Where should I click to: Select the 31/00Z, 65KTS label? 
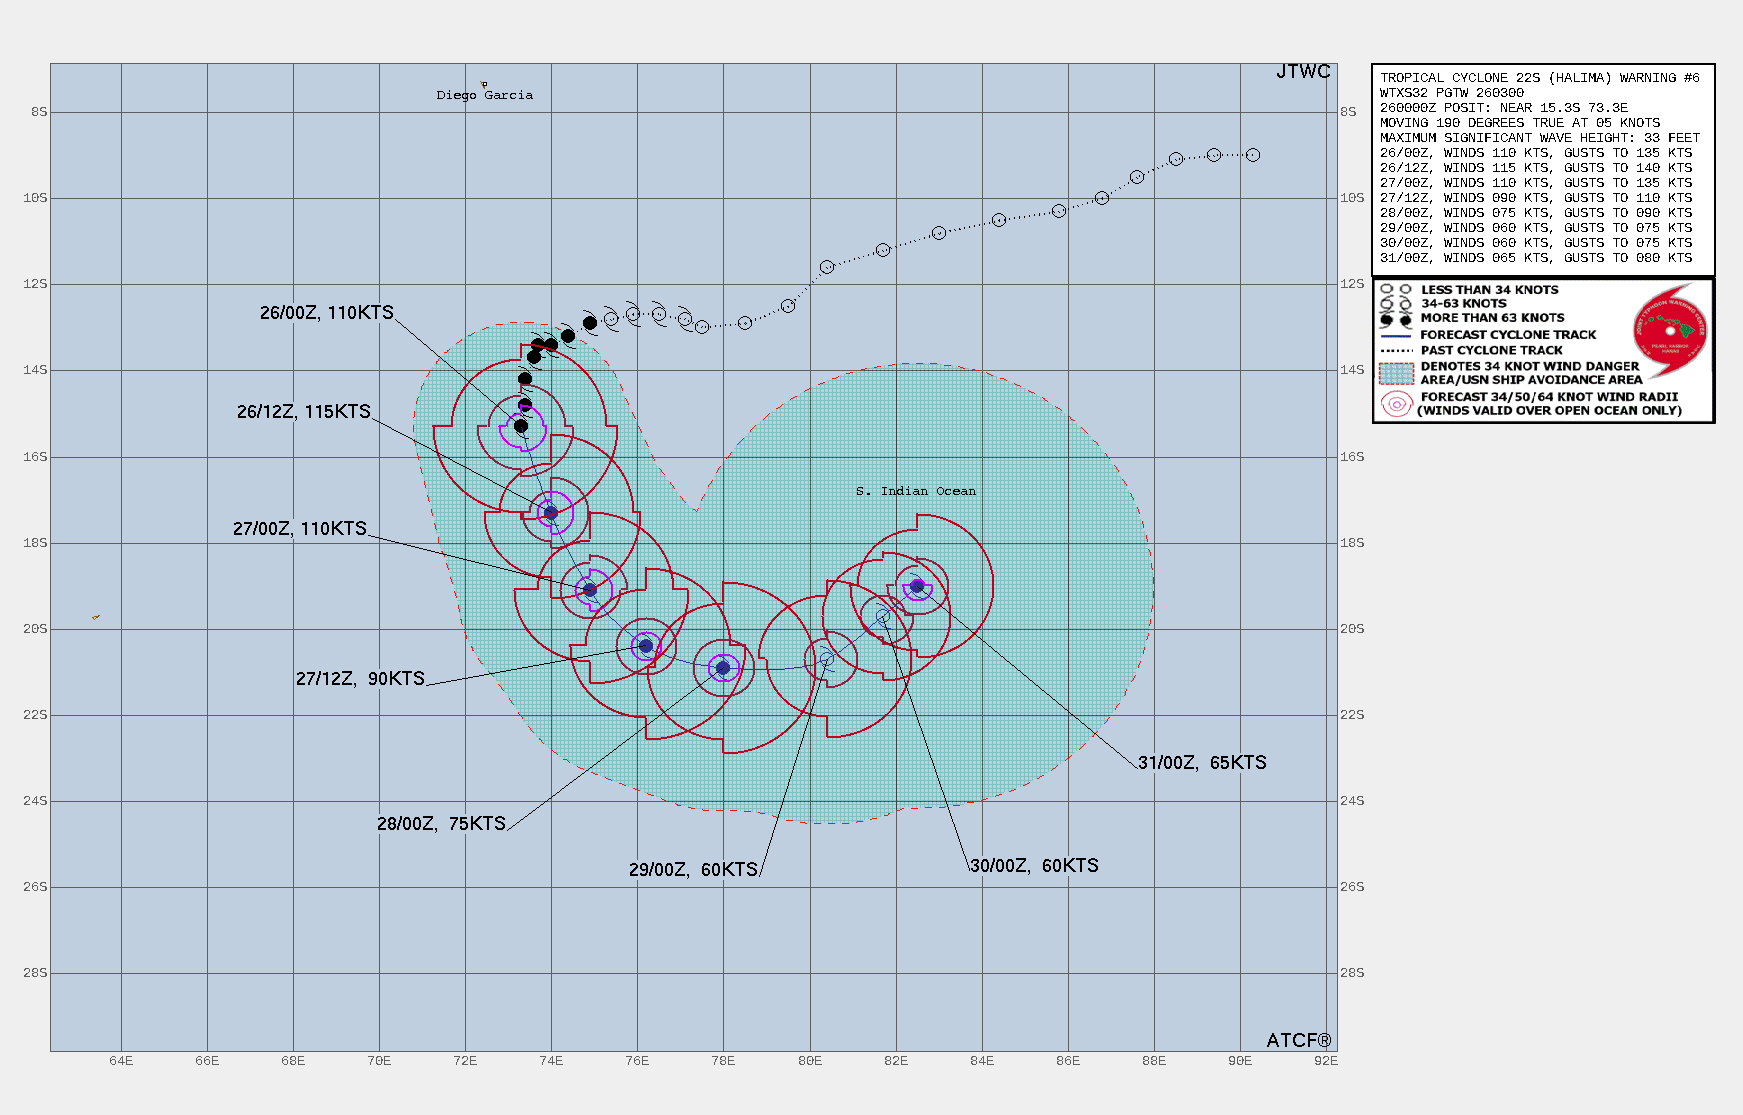pos(1202,763)
